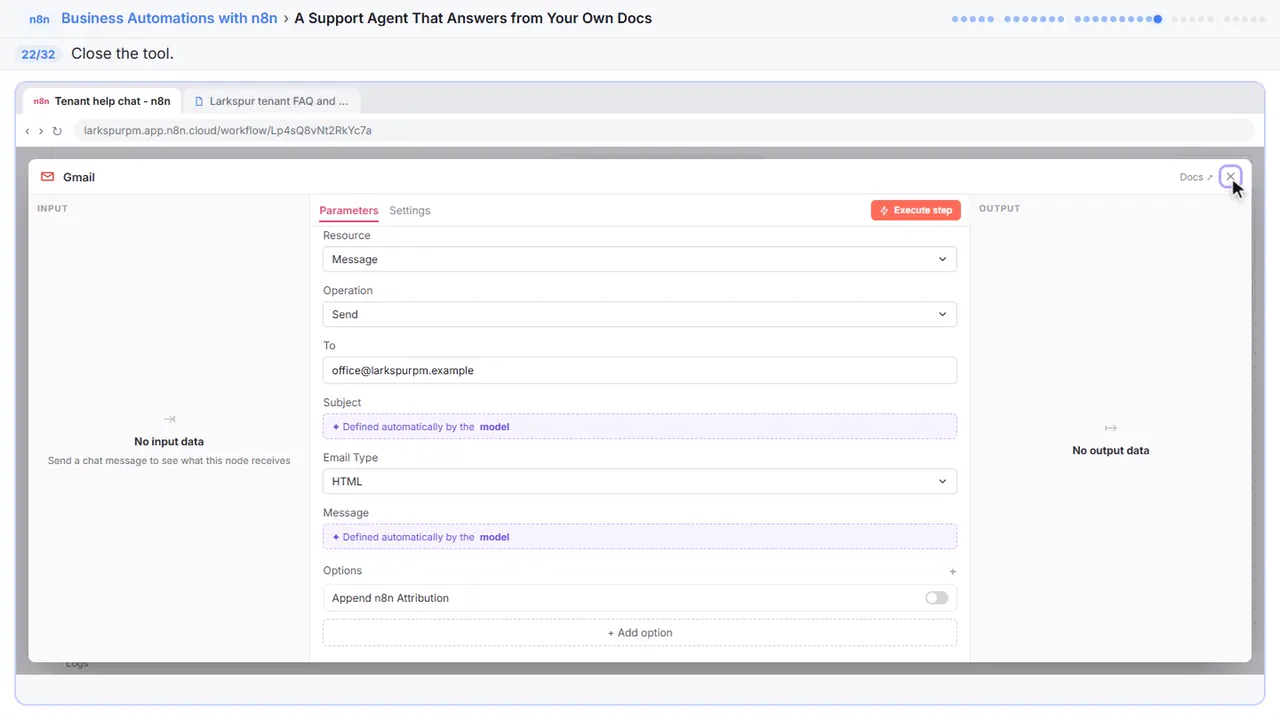Open the Docs link in Gmail panel

click(x=1195, y=177)
